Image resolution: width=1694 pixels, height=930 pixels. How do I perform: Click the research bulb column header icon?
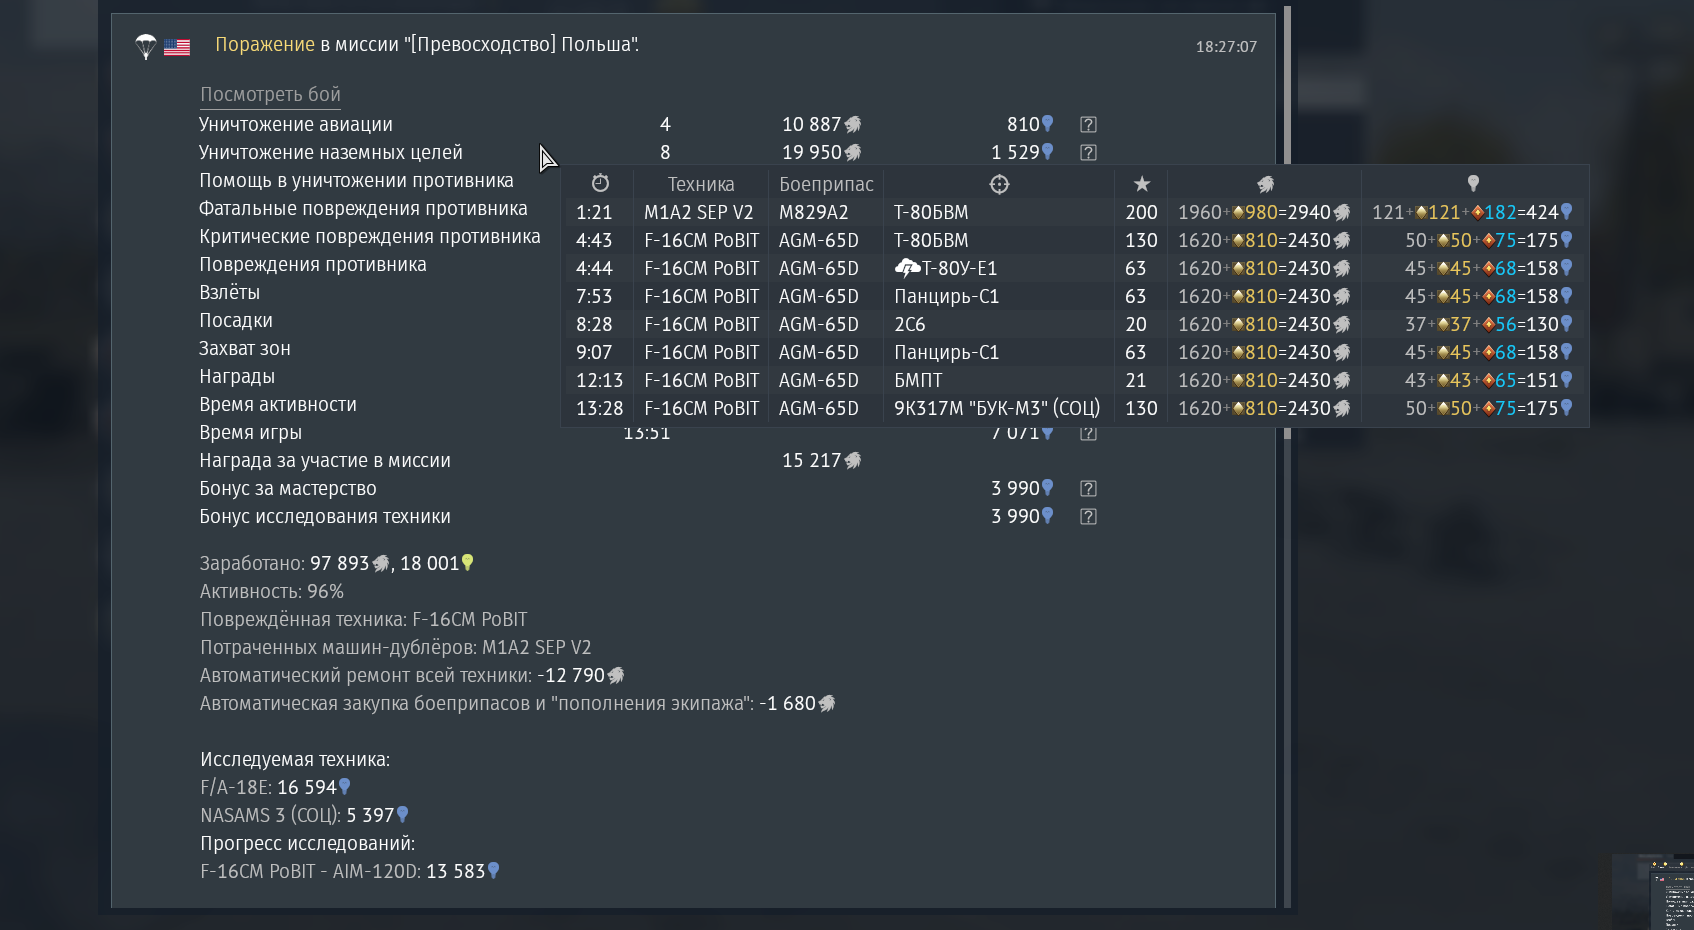coord(1473,183)
